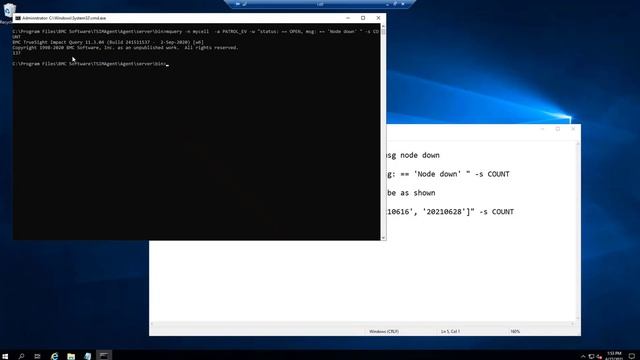Viewport: 640px width, 360px height.
Task: Open the taskbar clock and date
Action: pyautogui.click(x=614, y=356)
